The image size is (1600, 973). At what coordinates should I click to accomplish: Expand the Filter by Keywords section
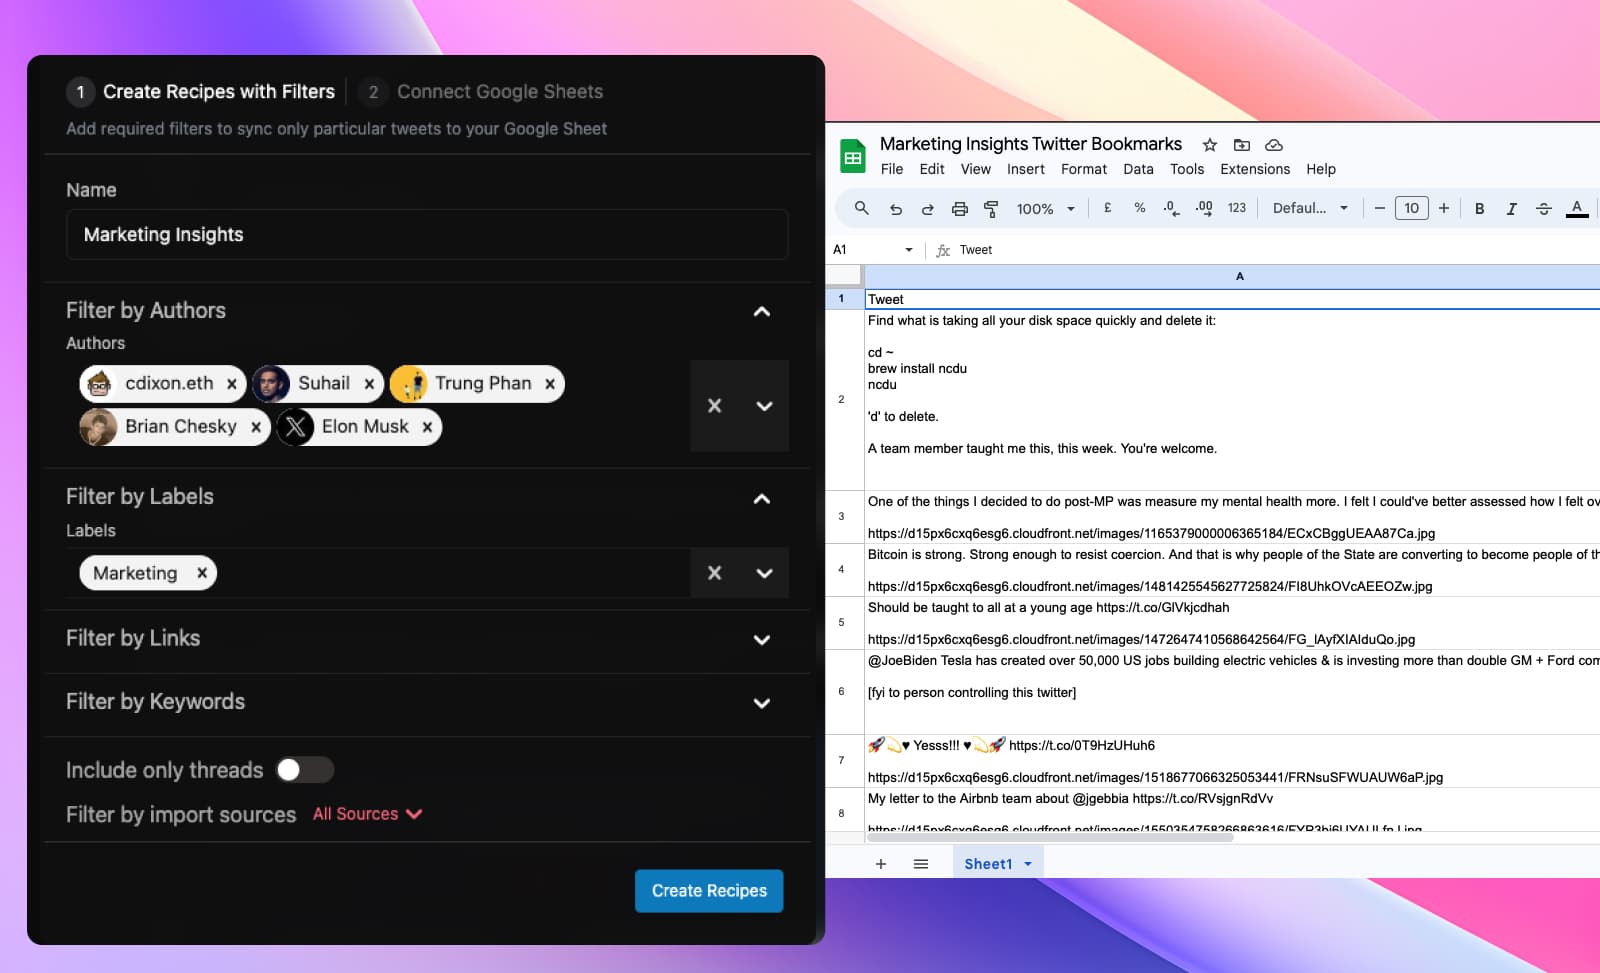coord(762,703)
